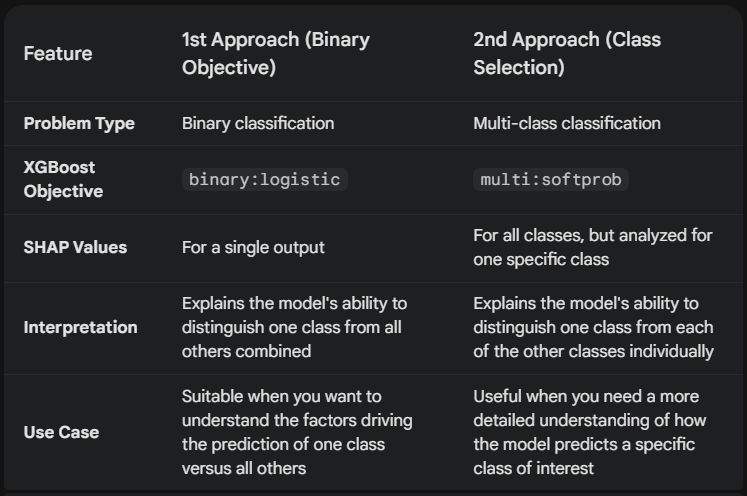This screenshot has height=496, width=747.
Task: Select the 'Use Case' row label
Action: tap(61, 432)
